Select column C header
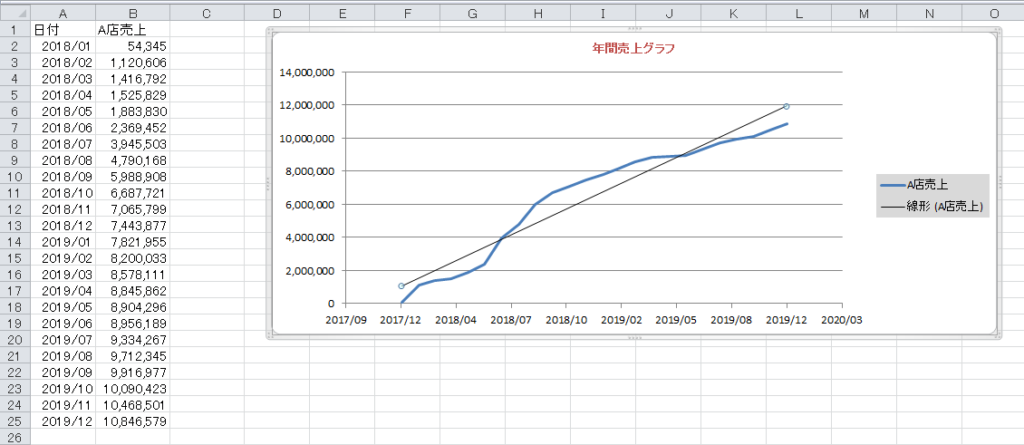Screen dimensions: 1024x445 (x=206, y=14)
